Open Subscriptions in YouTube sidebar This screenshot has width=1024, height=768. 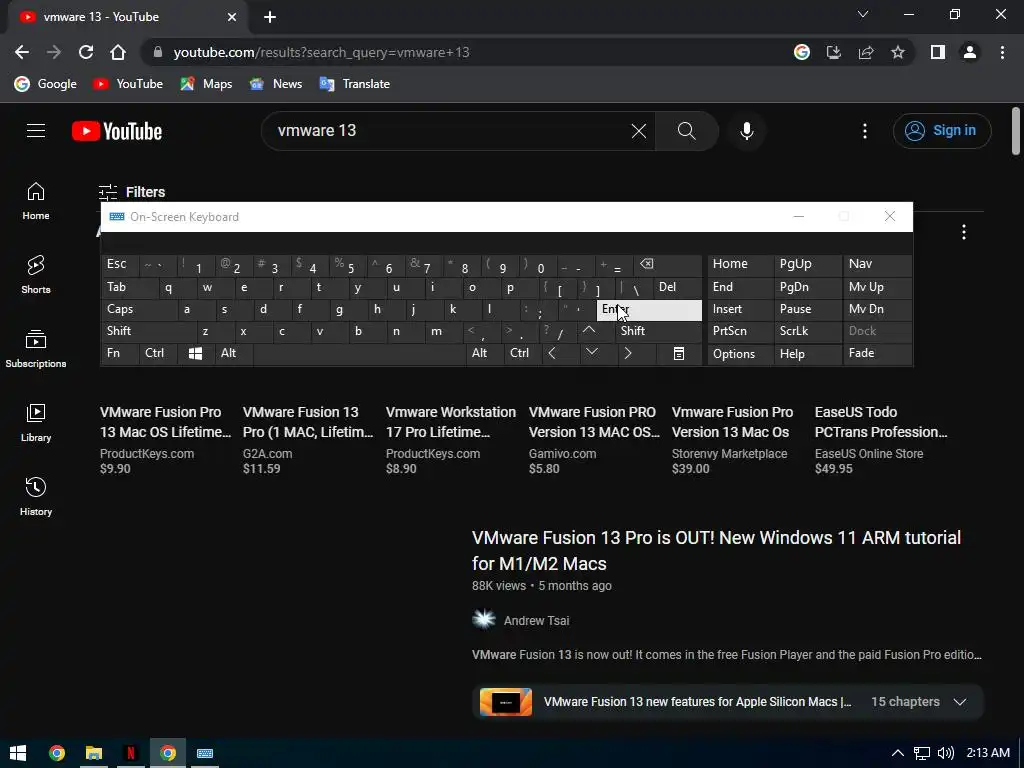click(36, 349)
